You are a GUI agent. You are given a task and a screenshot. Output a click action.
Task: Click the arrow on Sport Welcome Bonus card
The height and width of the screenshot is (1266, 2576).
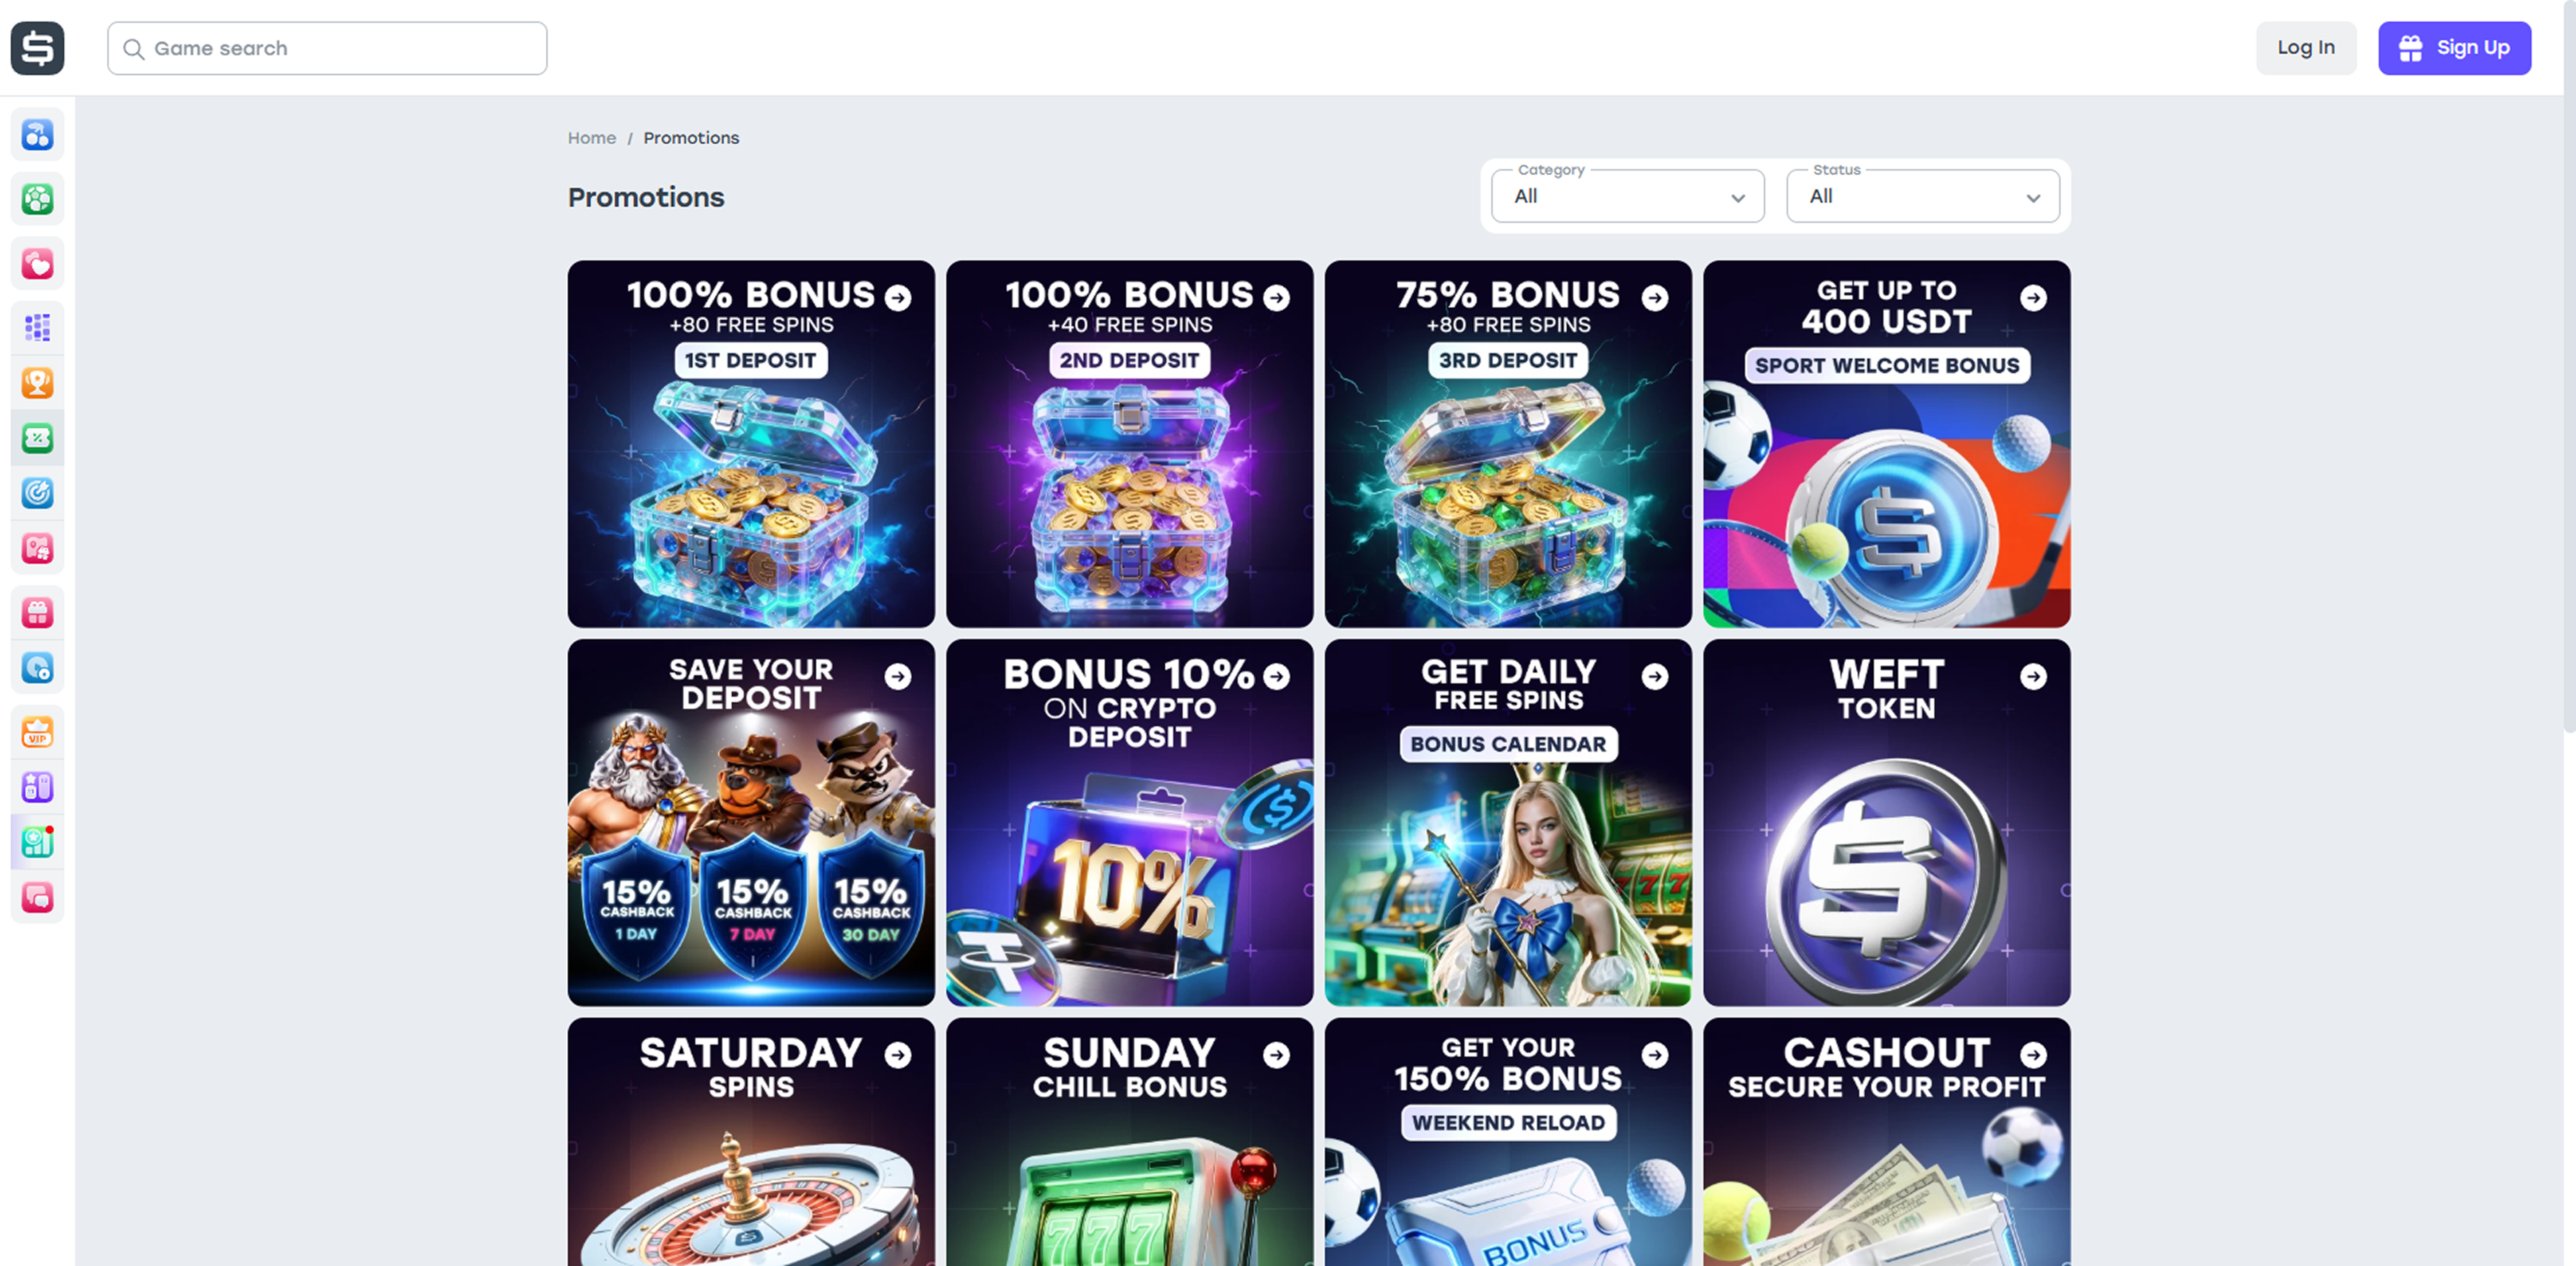pos(2033,298)
